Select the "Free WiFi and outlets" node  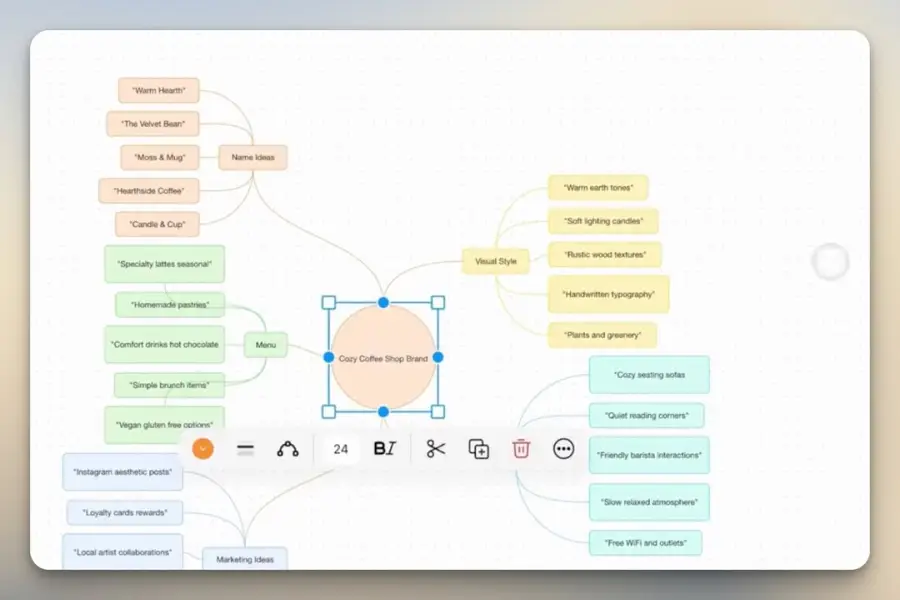pyautogui.click(x=645, y=543)
